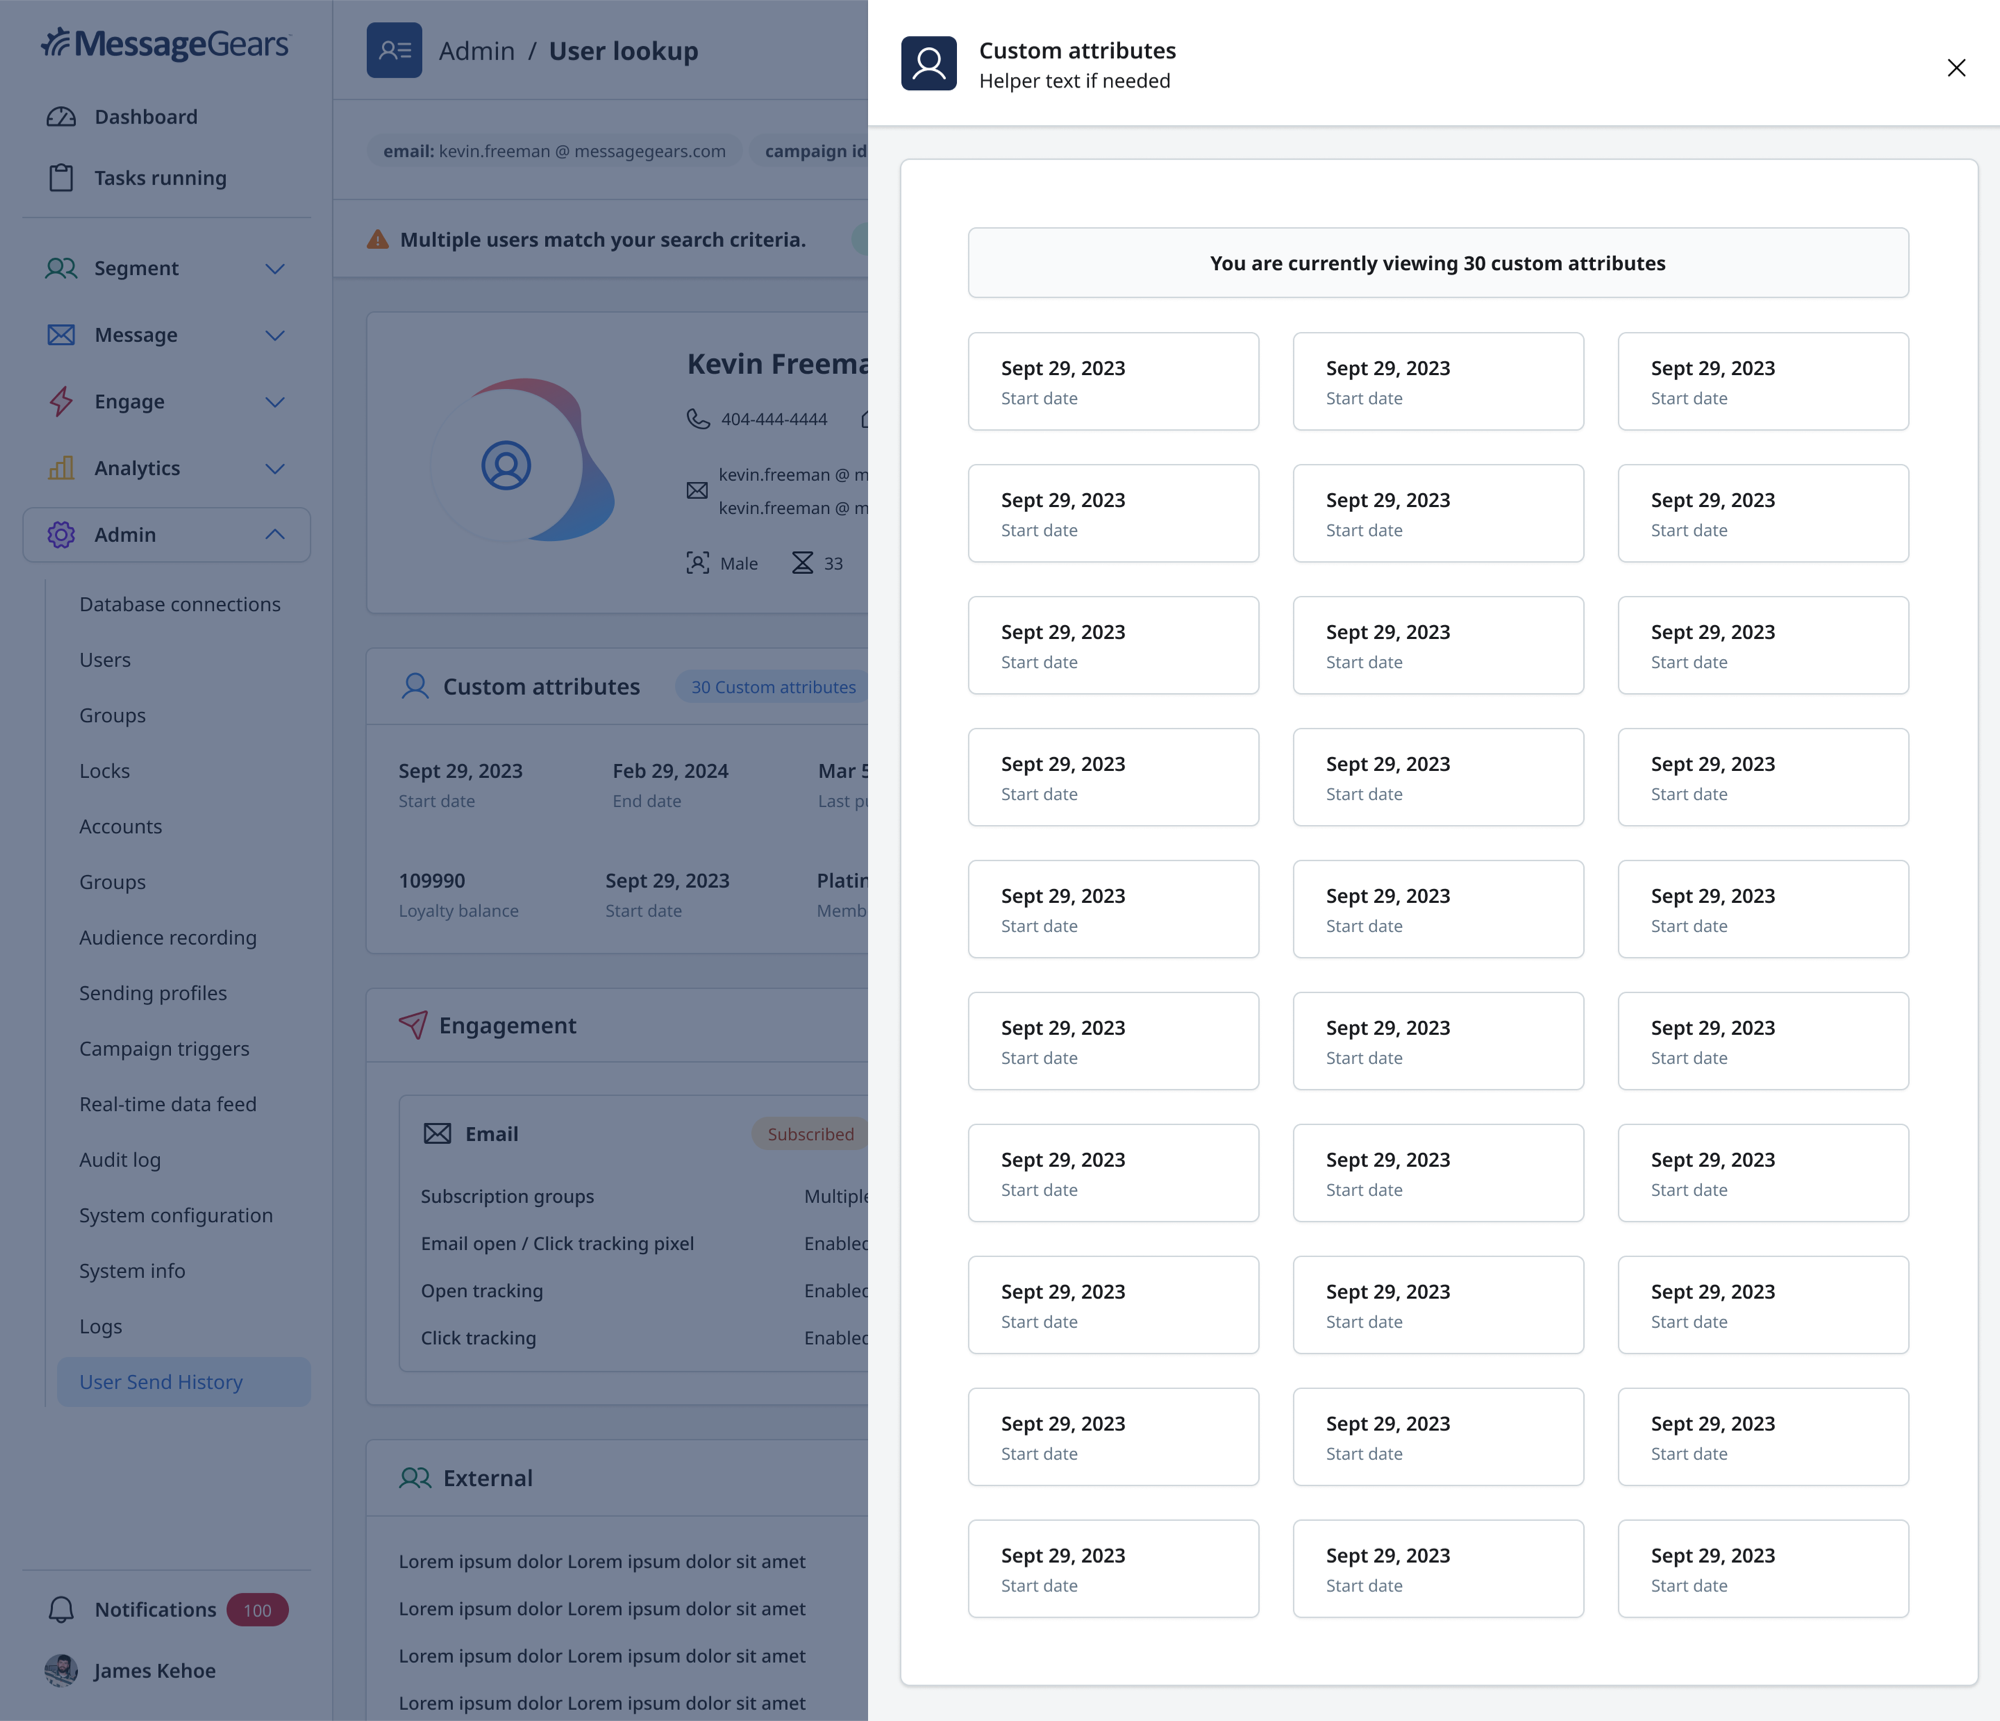The height and width of the screenshot is (1721, 2000).
Task: Open Campaign triggers page
Action: (164, 1048)
